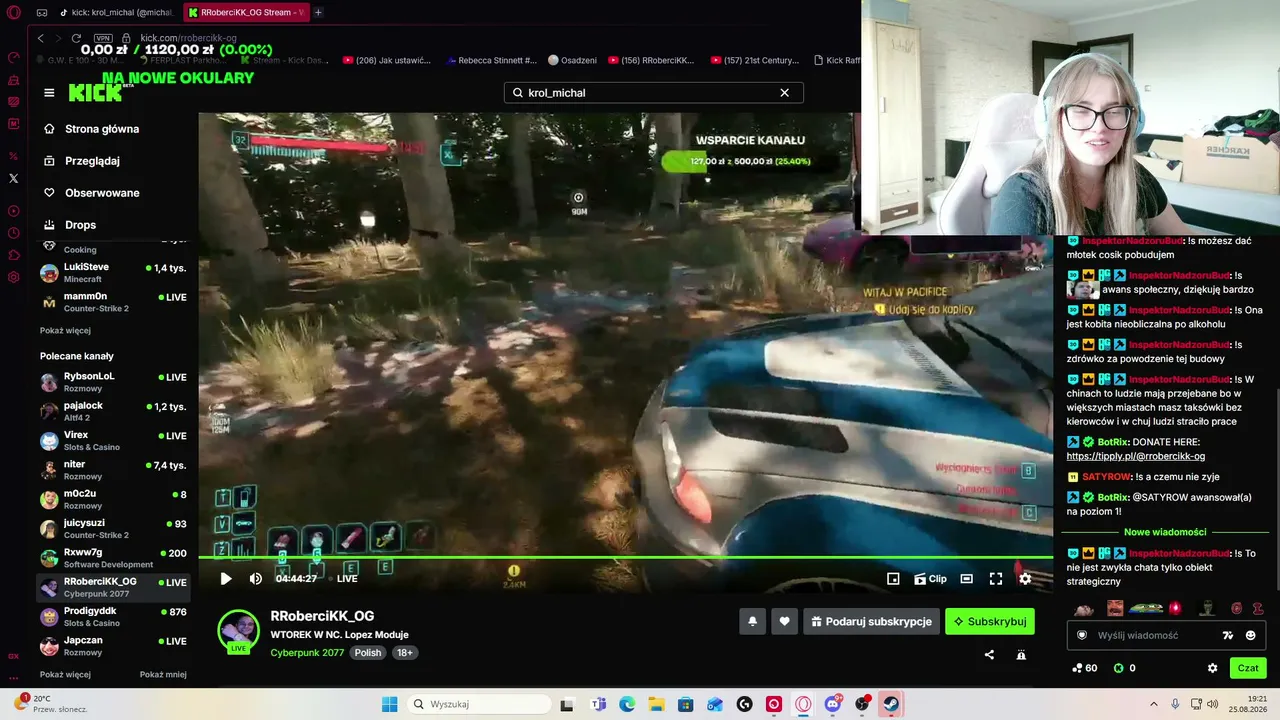The width and height of the screenshot is (1280, 720).
Task: Open X (Twitter) in Opera sidebar
Action: pyautogui.click(x=13, y=178)
